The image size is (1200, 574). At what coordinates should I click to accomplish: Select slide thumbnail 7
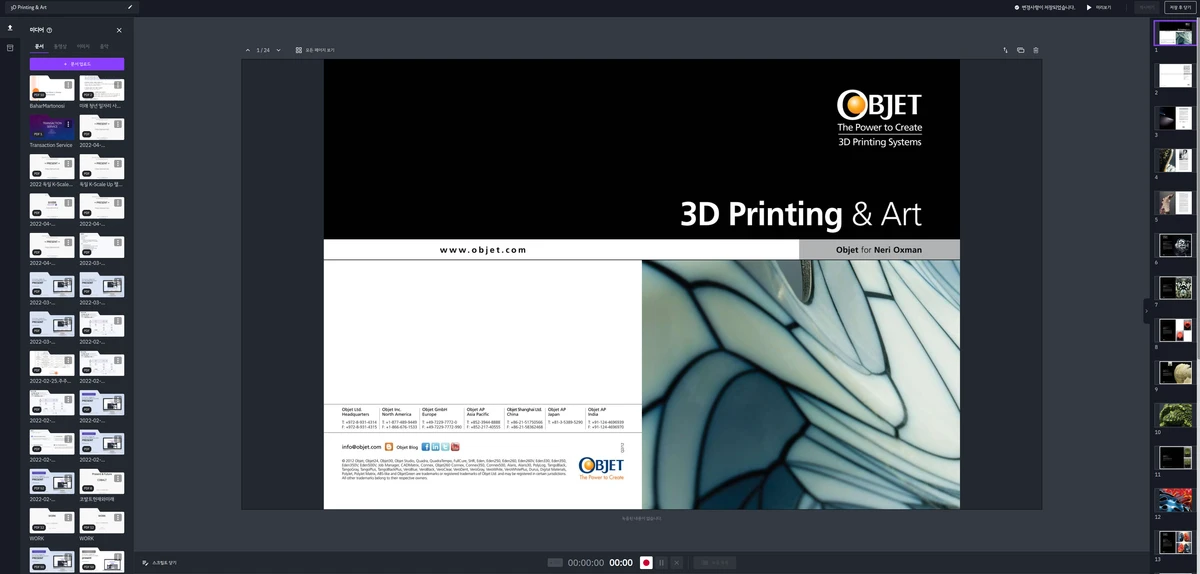[1175, 289]
